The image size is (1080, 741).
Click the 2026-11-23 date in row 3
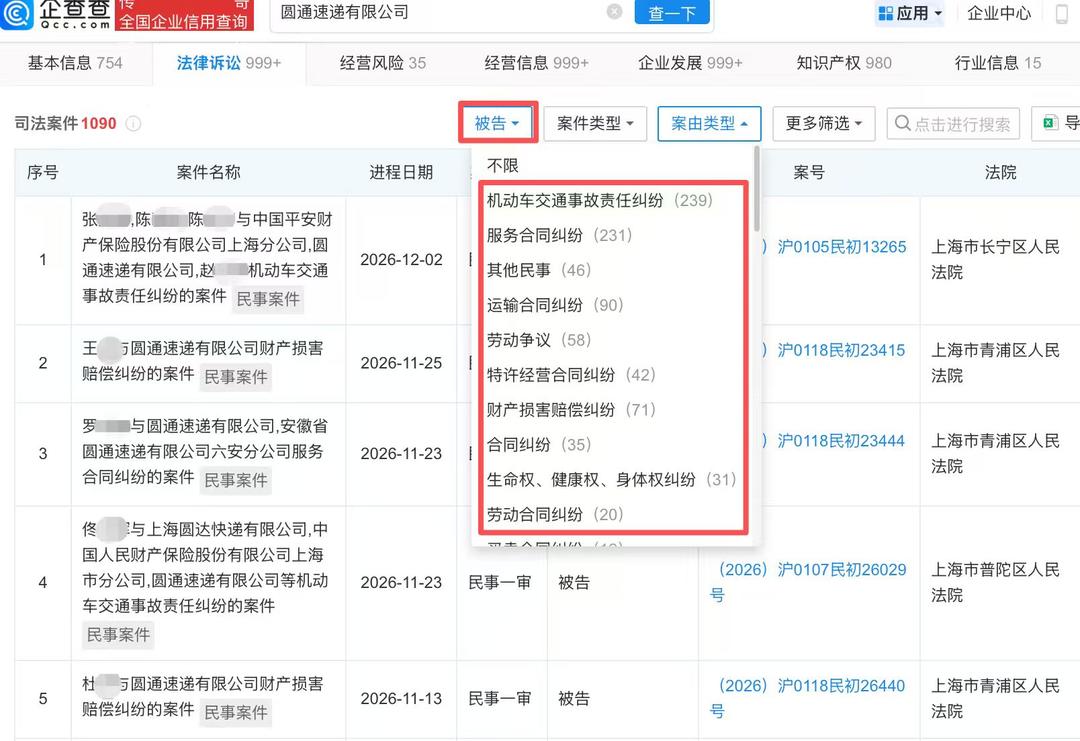tap(401, 454)
